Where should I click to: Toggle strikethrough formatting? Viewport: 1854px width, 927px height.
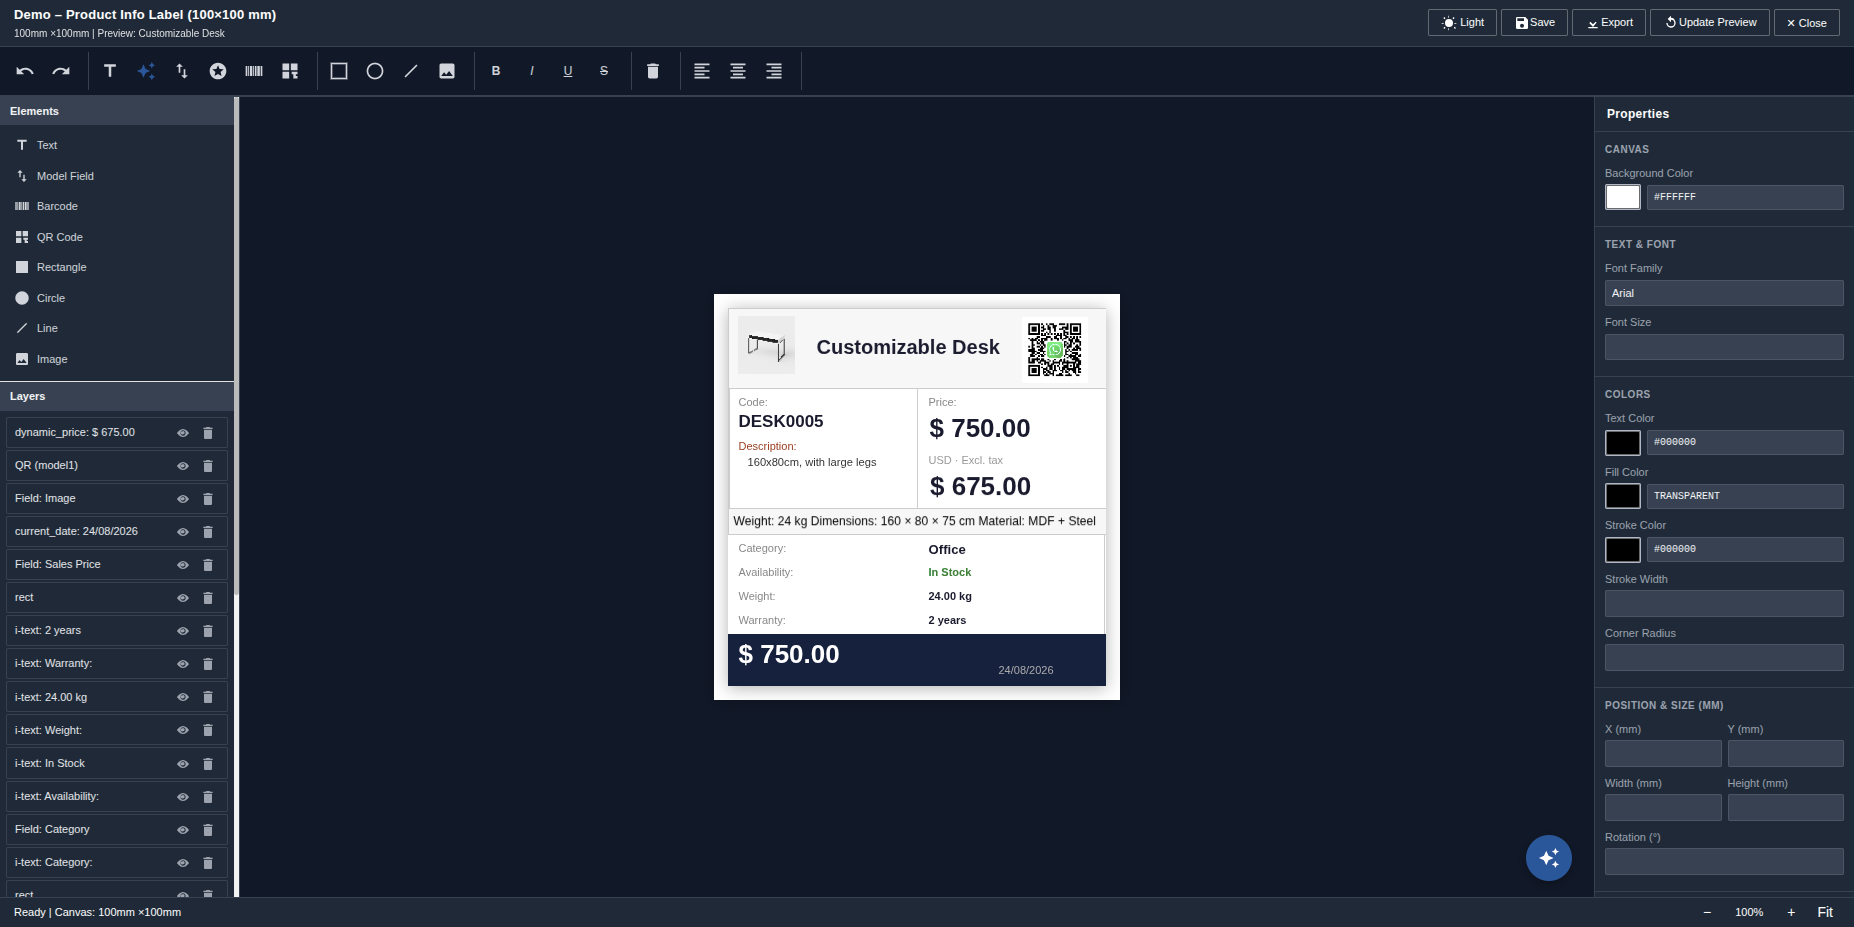click(x=604, y=71)
